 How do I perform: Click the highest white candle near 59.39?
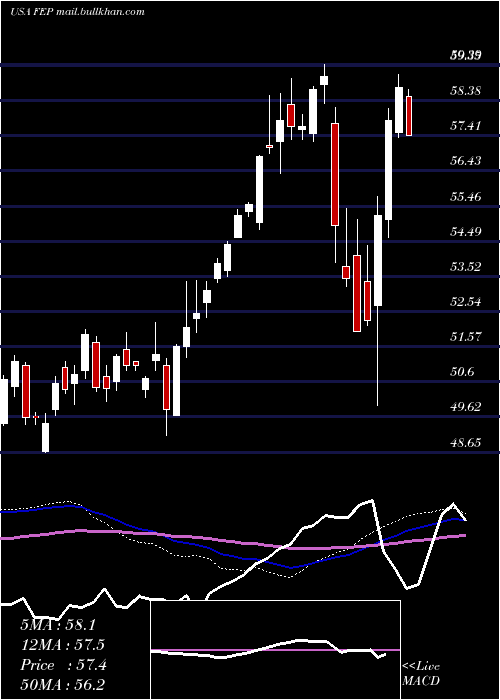(x=324, y=80)
